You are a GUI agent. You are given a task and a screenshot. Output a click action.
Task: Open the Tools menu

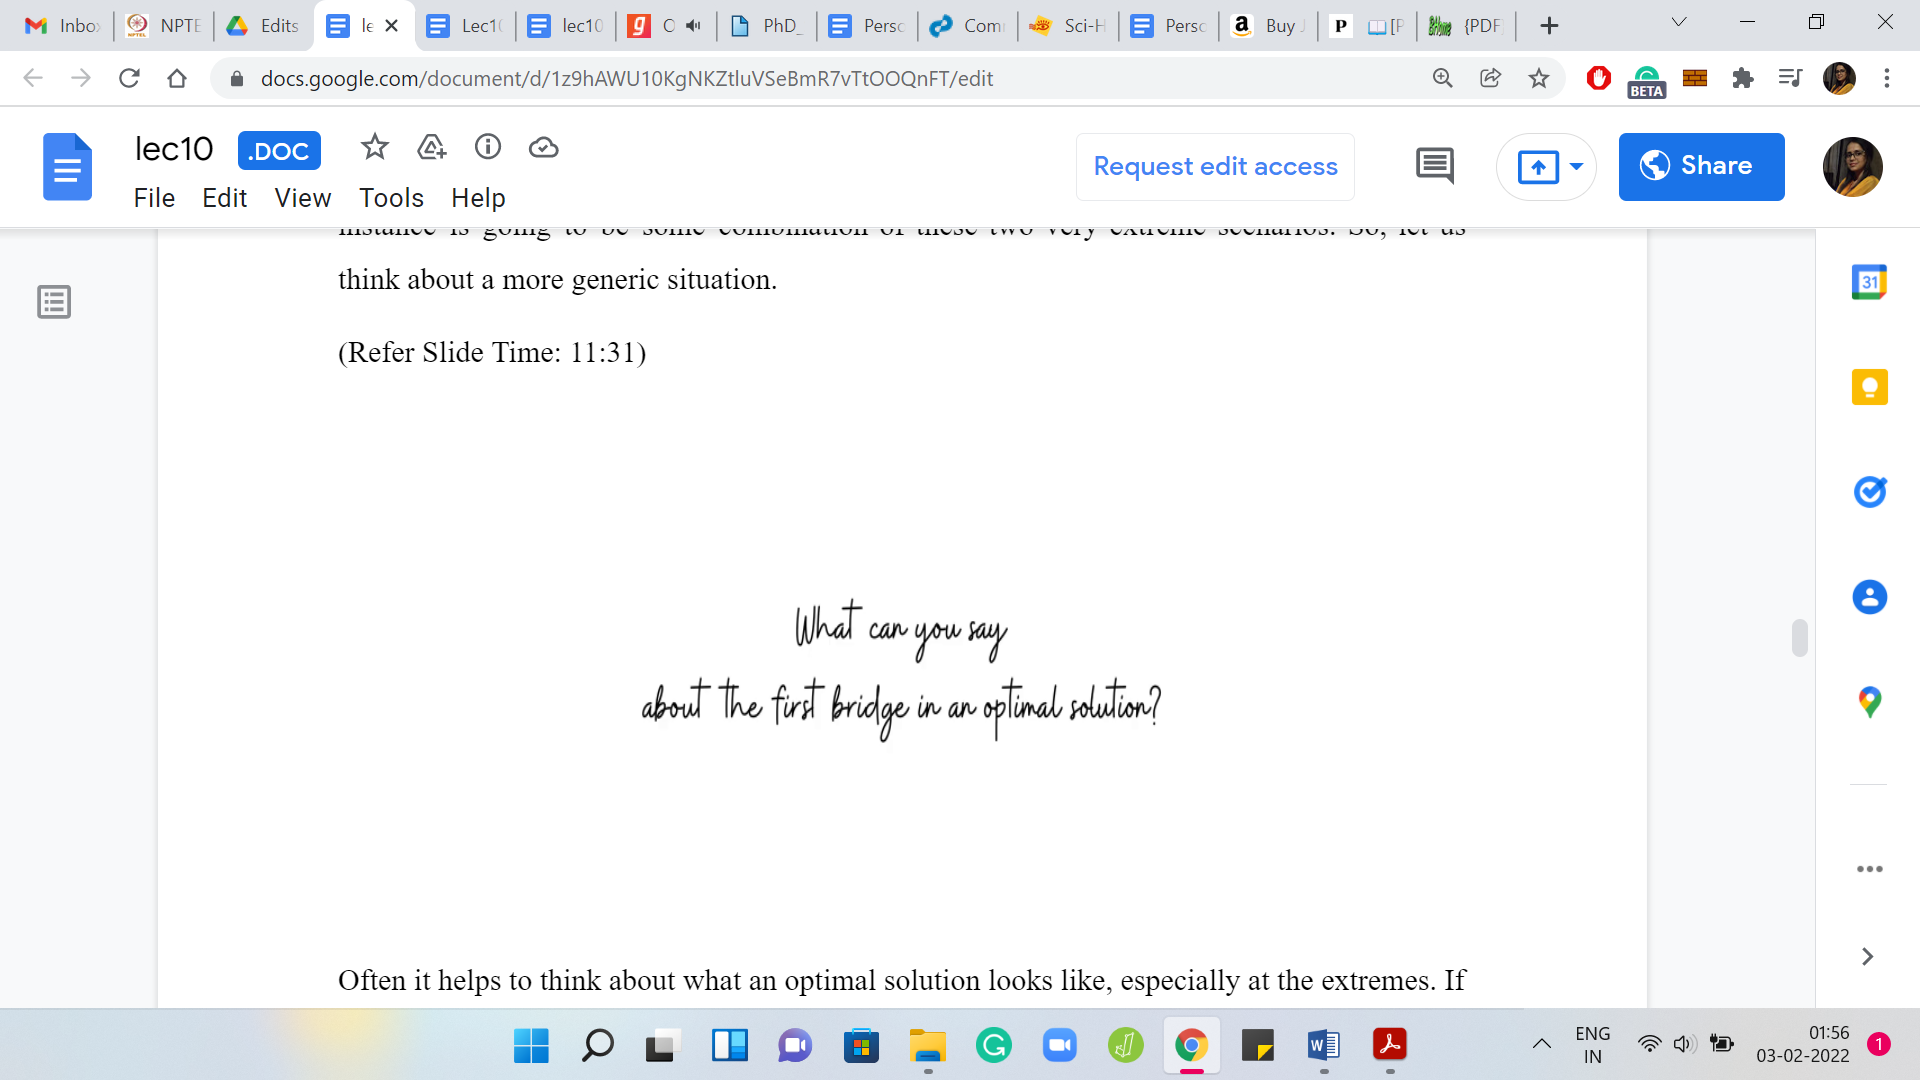click(391, 198)
